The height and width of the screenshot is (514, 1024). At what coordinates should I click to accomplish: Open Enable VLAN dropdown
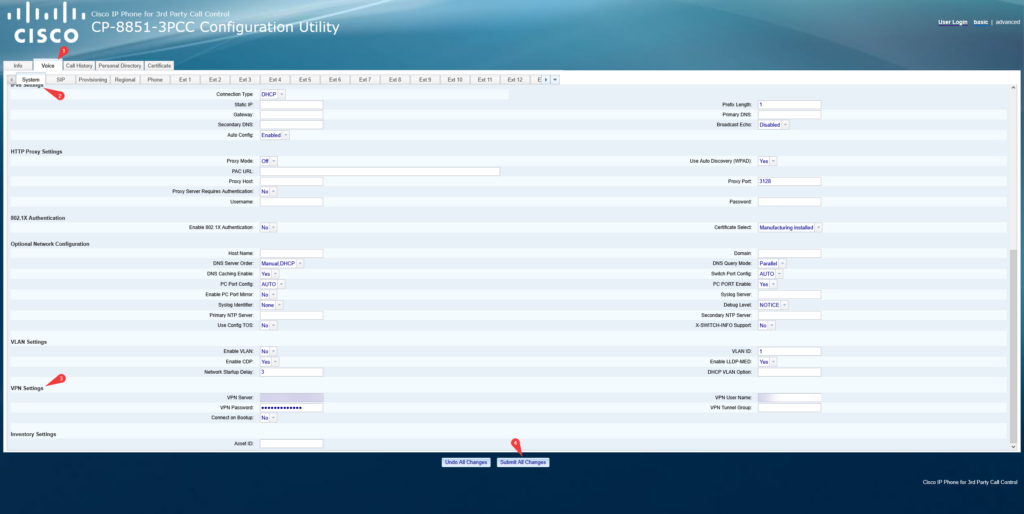(268, 351)
